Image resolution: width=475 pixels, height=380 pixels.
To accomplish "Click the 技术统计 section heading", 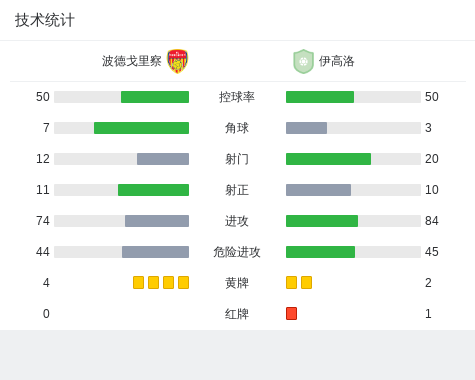I will pyautogui.click(x=45, y=20).
